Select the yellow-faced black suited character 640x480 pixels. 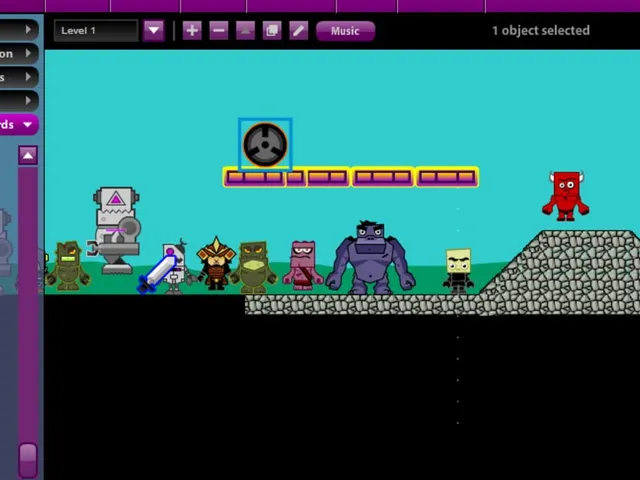458,271
